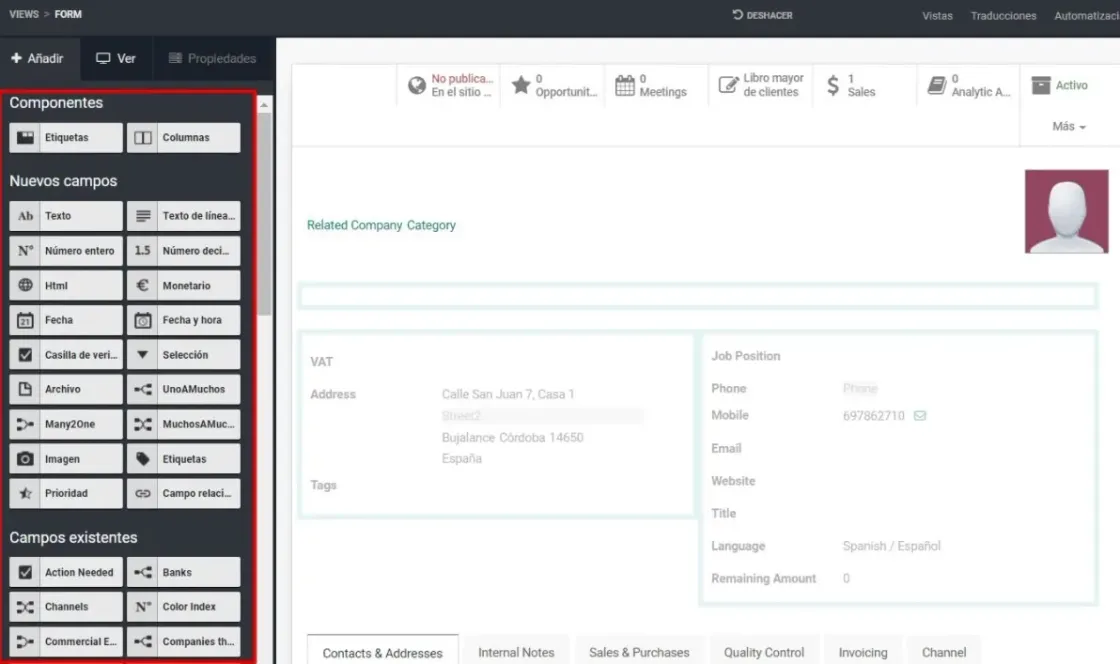Open Sales & Purchases tab
This screenshot has height=664, width=1120.
pyautogui.click(x=639, y=652)
